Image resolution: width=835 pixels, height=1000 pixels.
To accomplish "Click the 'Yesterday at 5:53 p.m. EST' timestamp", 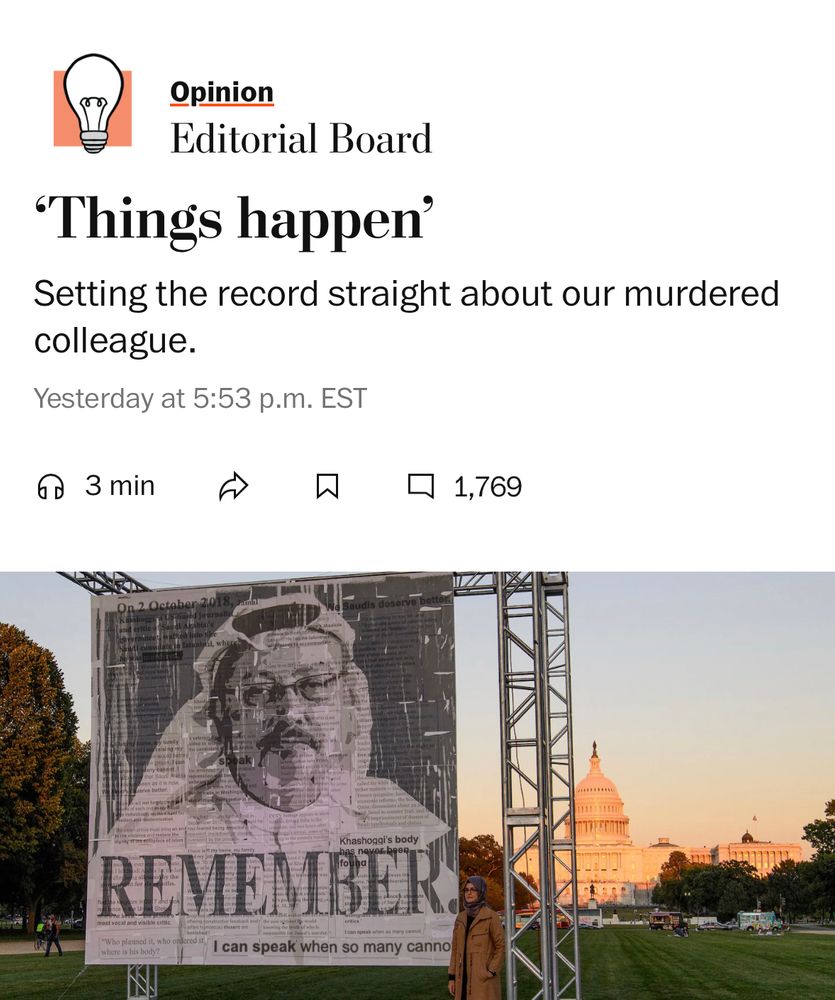I will 200,399.
